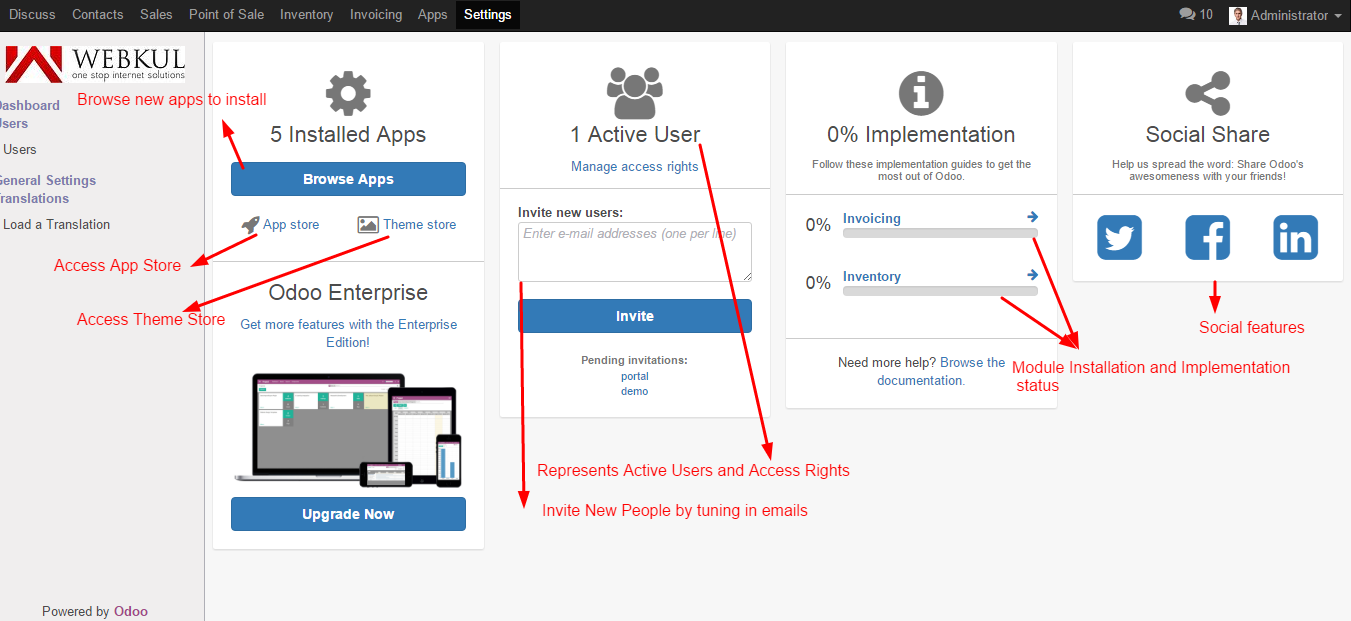The height and width of the screenshot is (621, 1351).
Task: Open Load a Translation in sidebar
Action: pos(57,224)
